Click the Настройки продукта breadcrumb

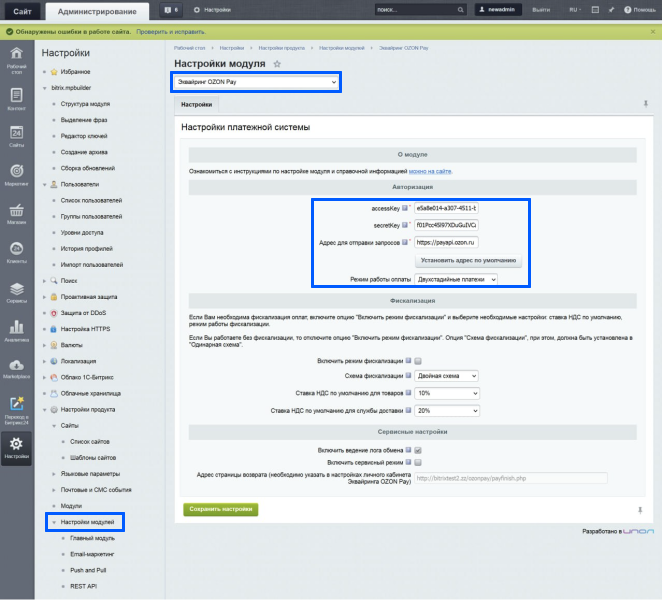[x=281, y=48]
